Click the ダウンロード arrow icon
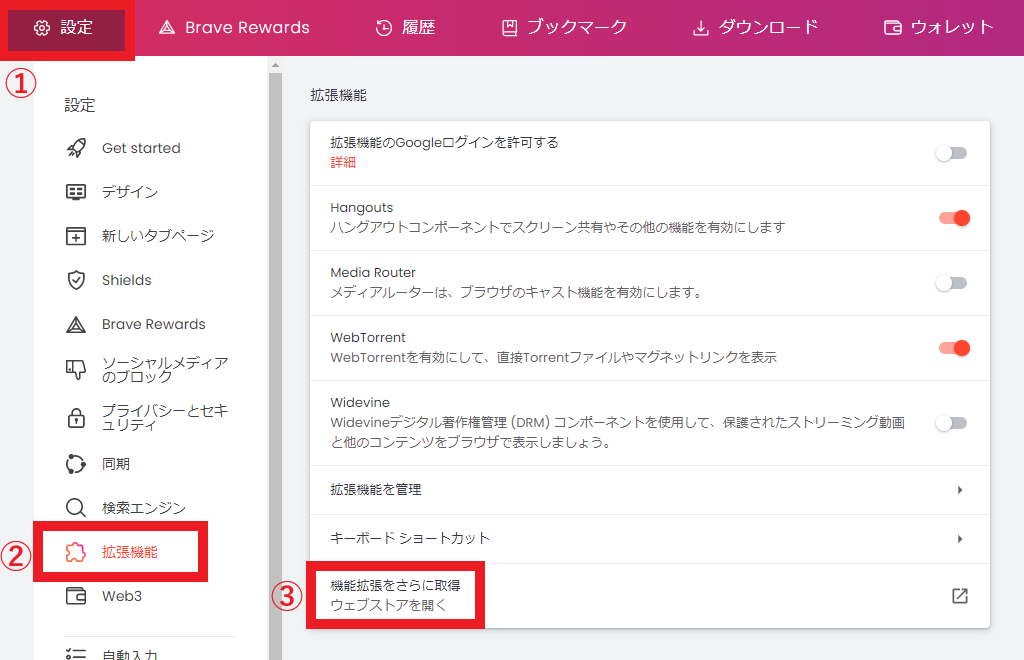 [x=701, y=28]
